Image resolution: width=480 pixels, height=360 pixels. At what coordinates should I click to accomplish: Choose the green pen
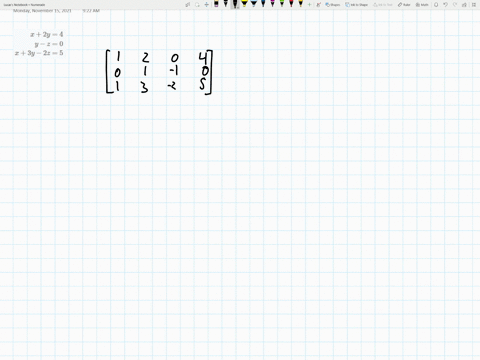click(282, 4)
